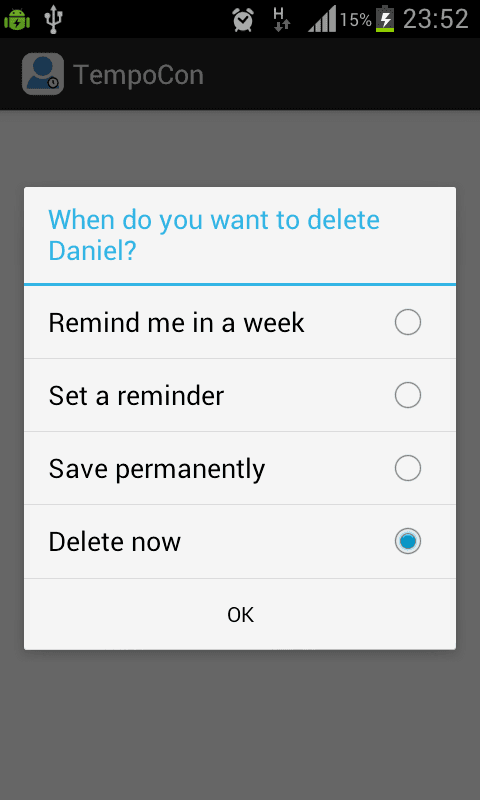Tap the TempoCon app icon
The image size is (480, 800).
pyautogui.click(x=43, y=74)
